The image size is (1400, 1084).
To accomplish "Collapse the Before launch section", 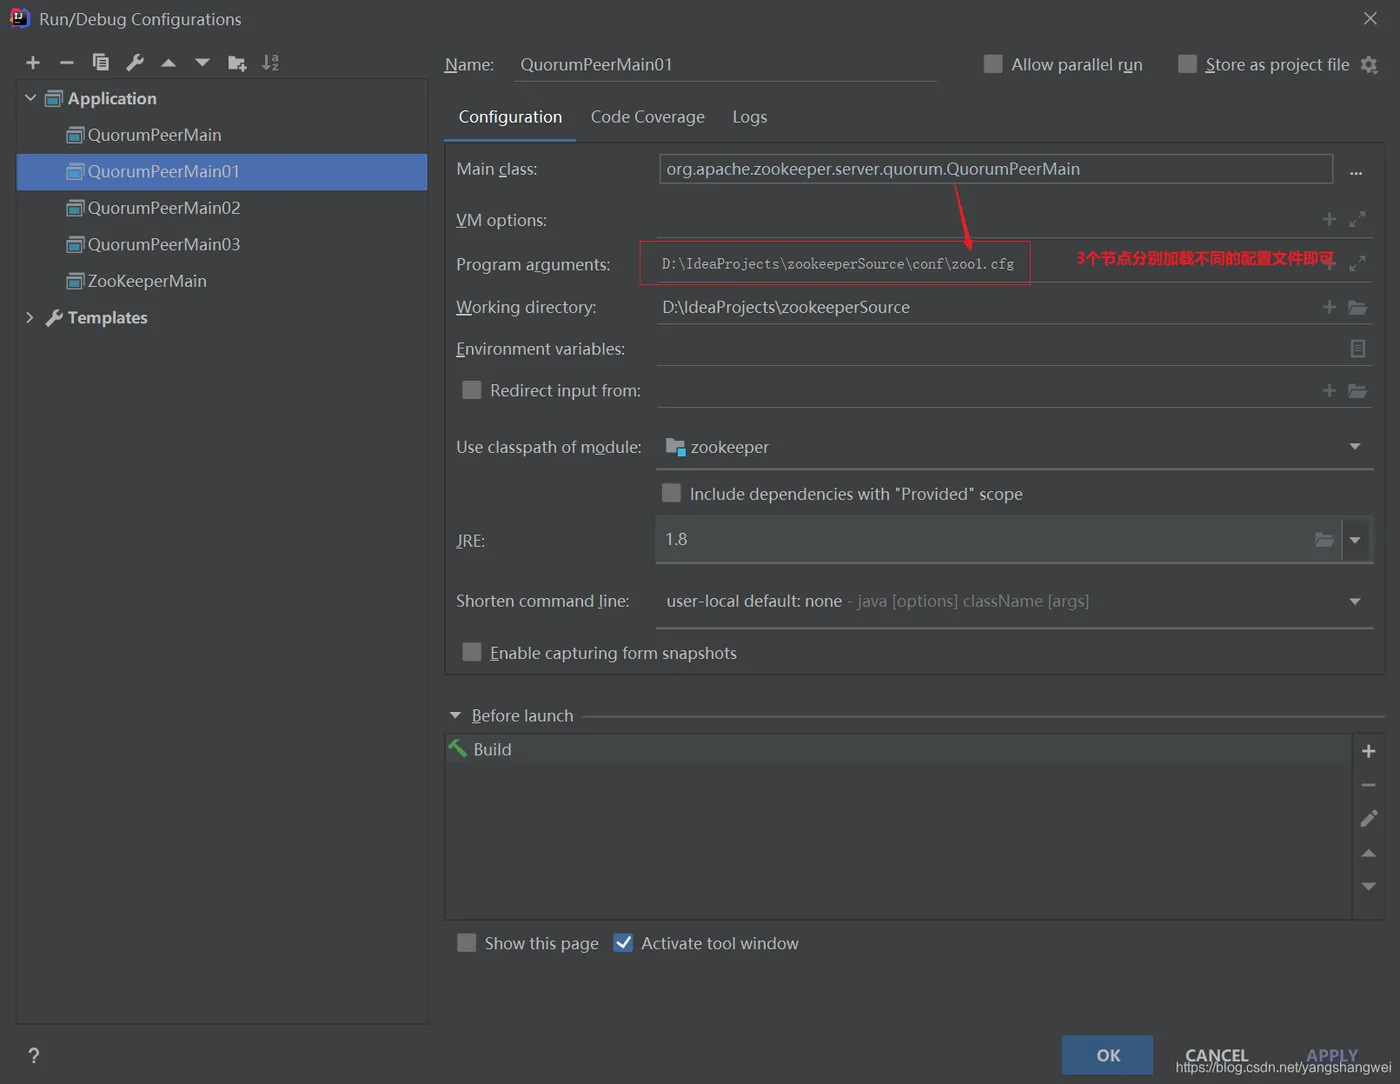I will pyautogui.click(x=456, y=715).
